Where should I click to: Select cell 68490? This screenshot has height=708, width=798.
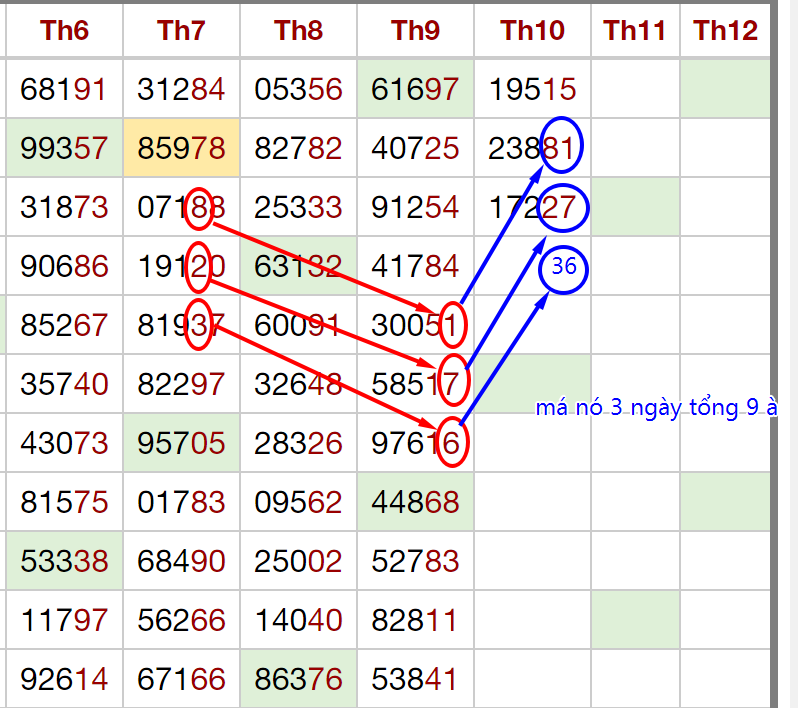181,561
